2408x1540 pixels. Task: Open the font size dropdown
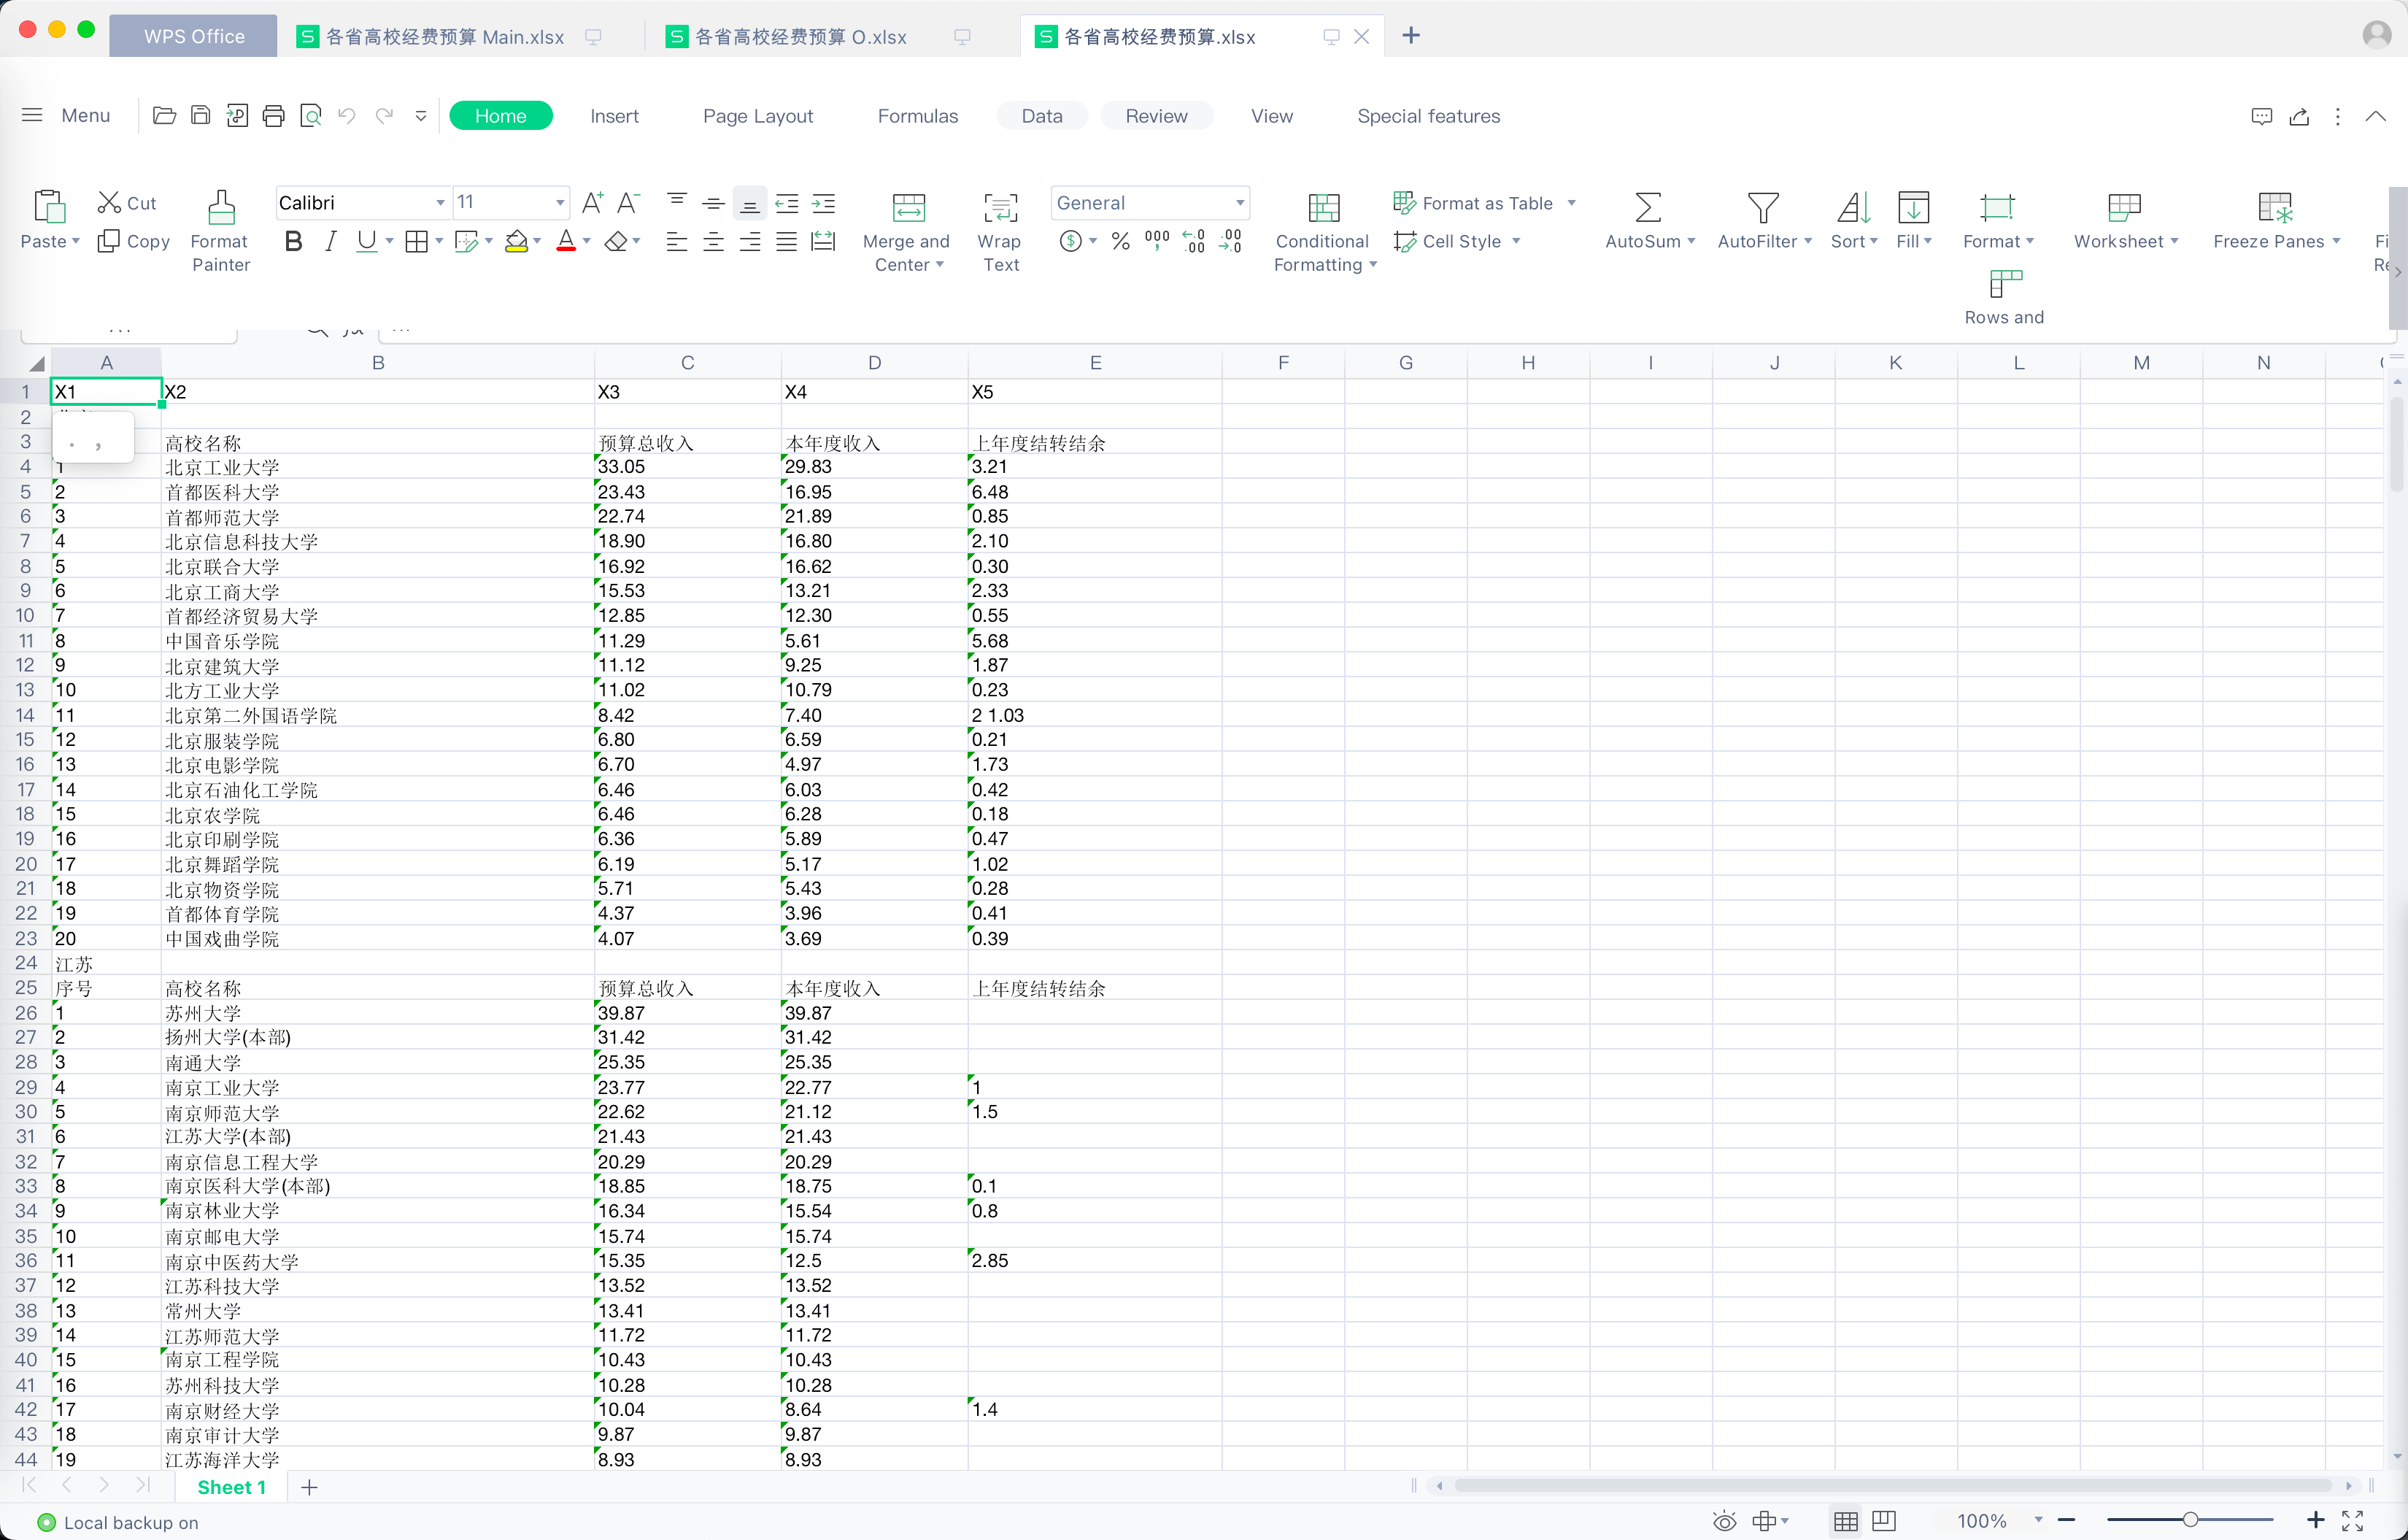click(560, 203)
